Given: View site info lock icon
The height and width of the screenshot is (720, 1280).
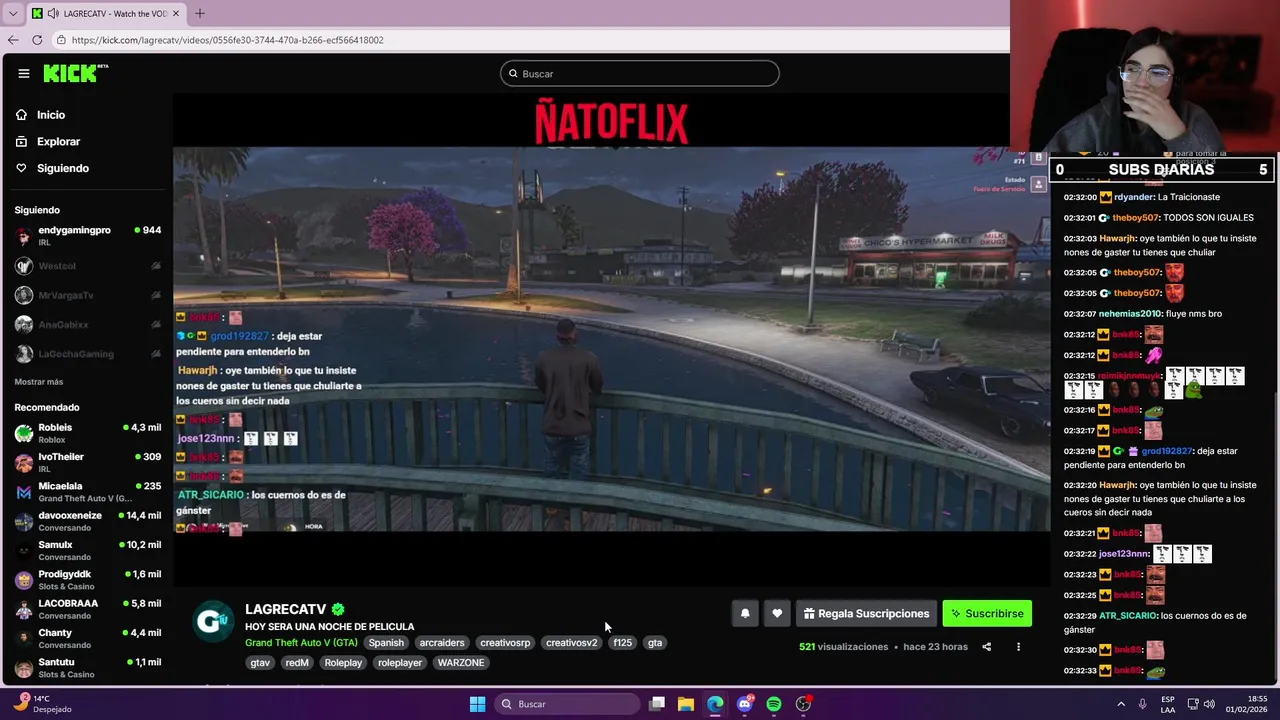Looking at the screenshot, I should click(x=61, y=40).
